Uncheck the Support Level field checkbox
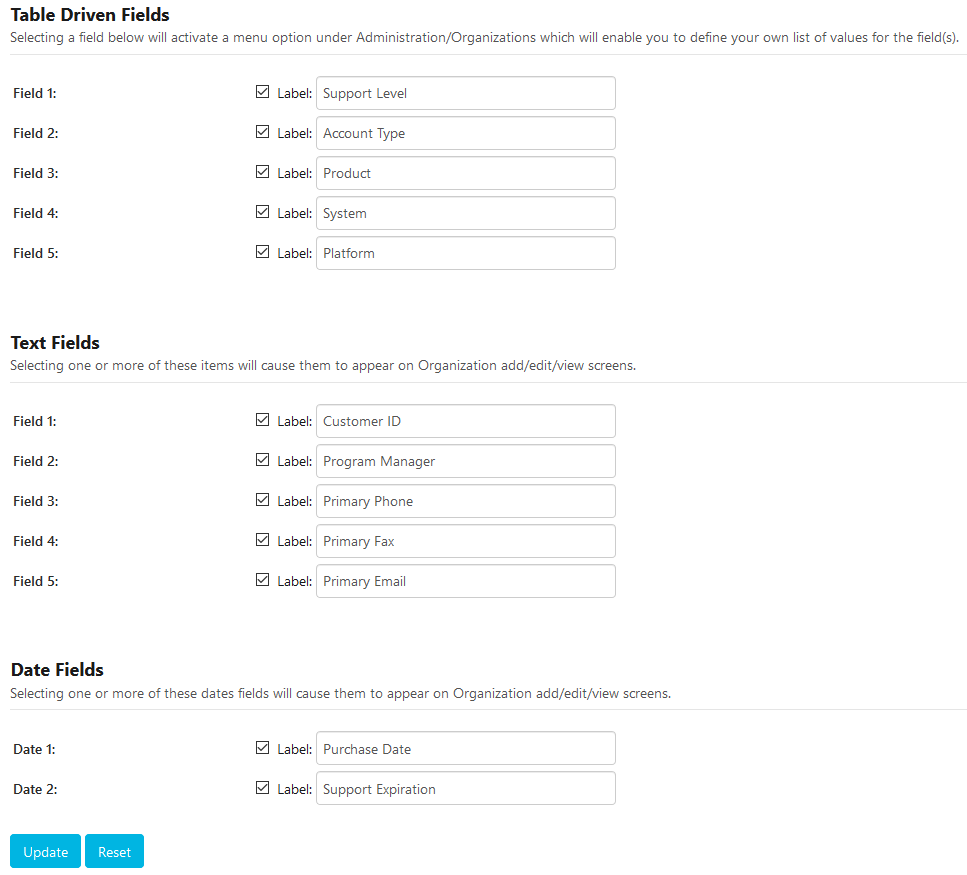 pyautogui.click(x=263, y=92)
